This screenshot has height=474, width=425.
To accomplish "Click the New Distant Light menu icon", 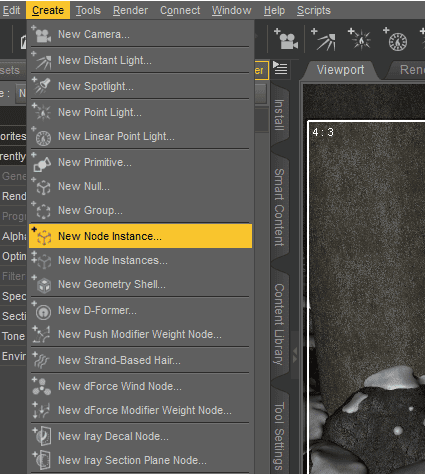I will pyautogui.click(x=41, y=60).
